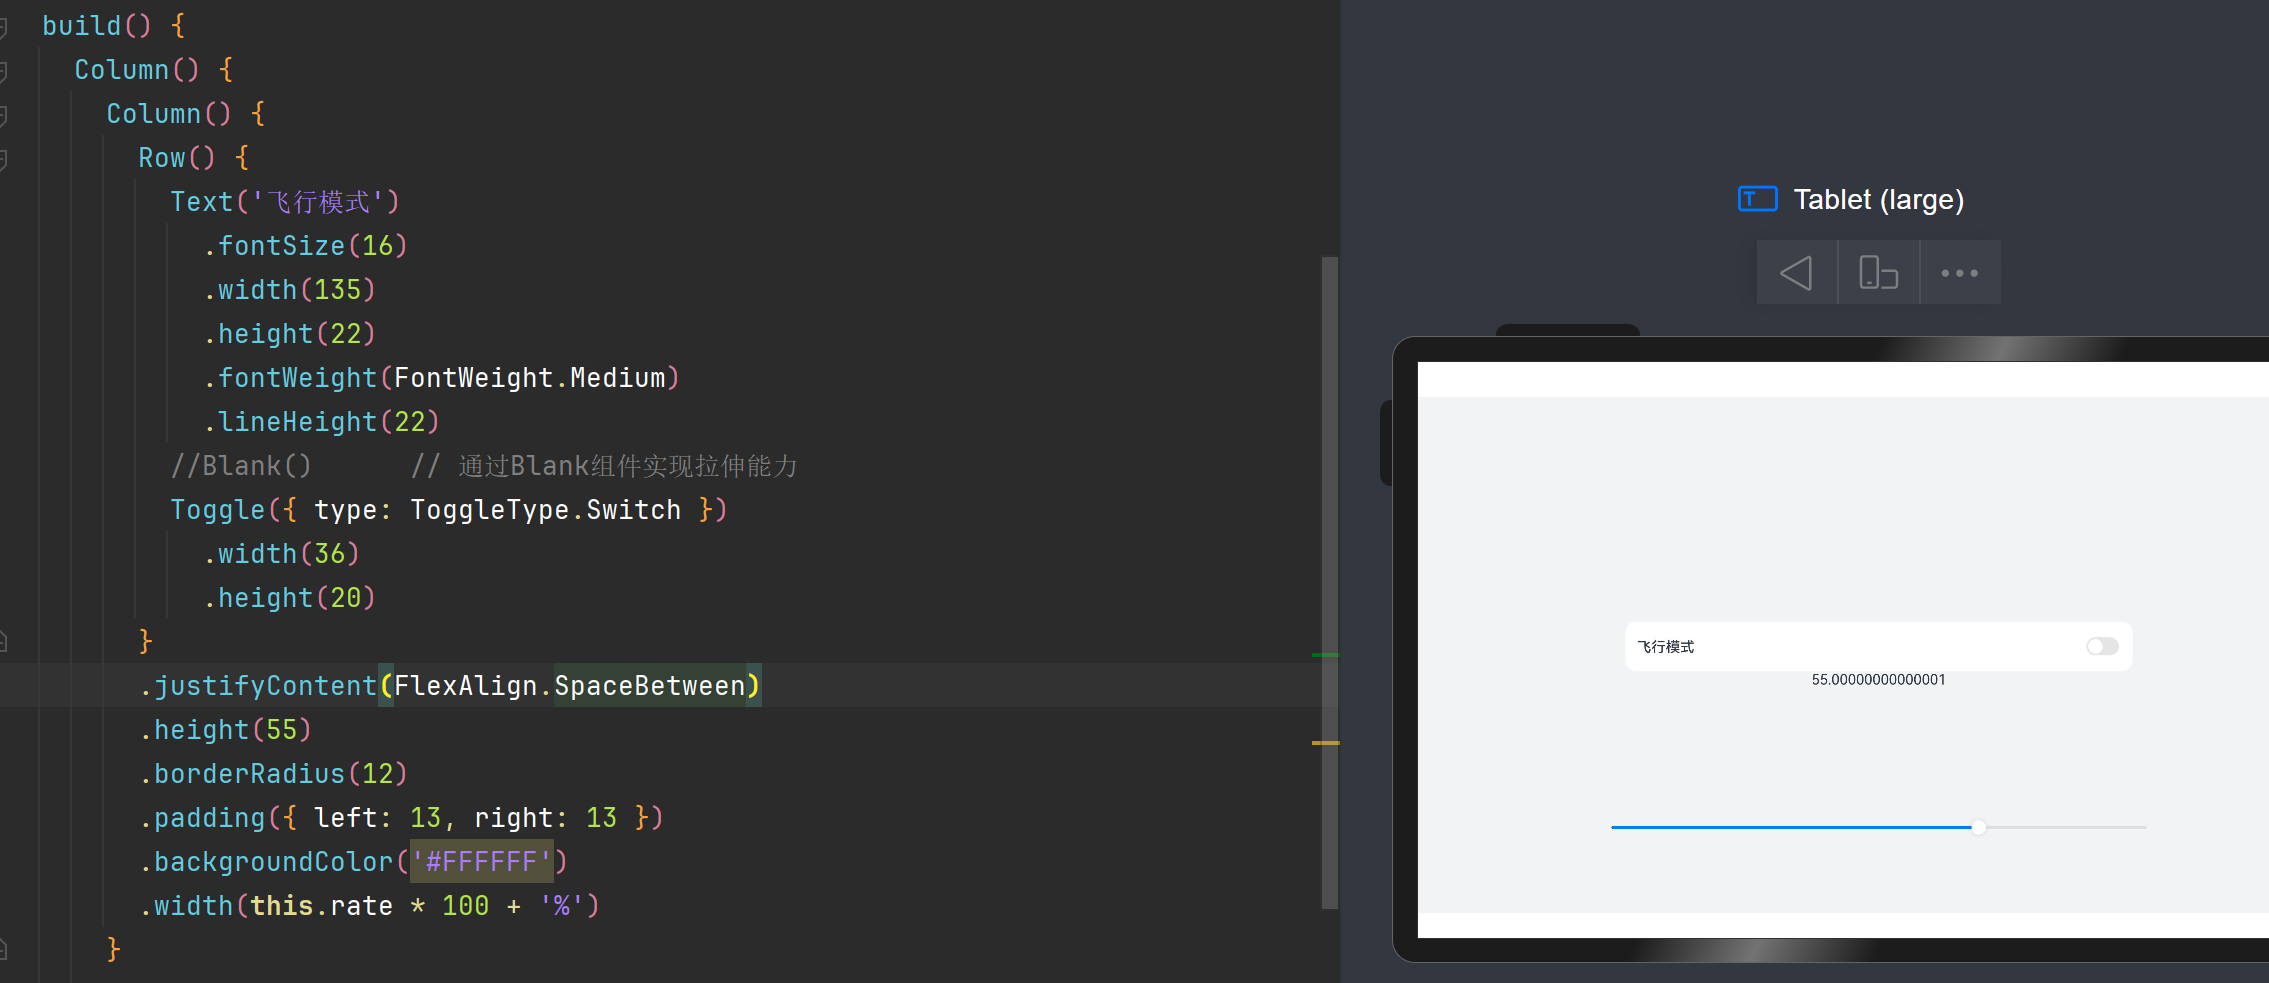Click the .borderRadius(12) line
Image resolution: width=2269 pixels, height=983 pixels.
(273, 774)
